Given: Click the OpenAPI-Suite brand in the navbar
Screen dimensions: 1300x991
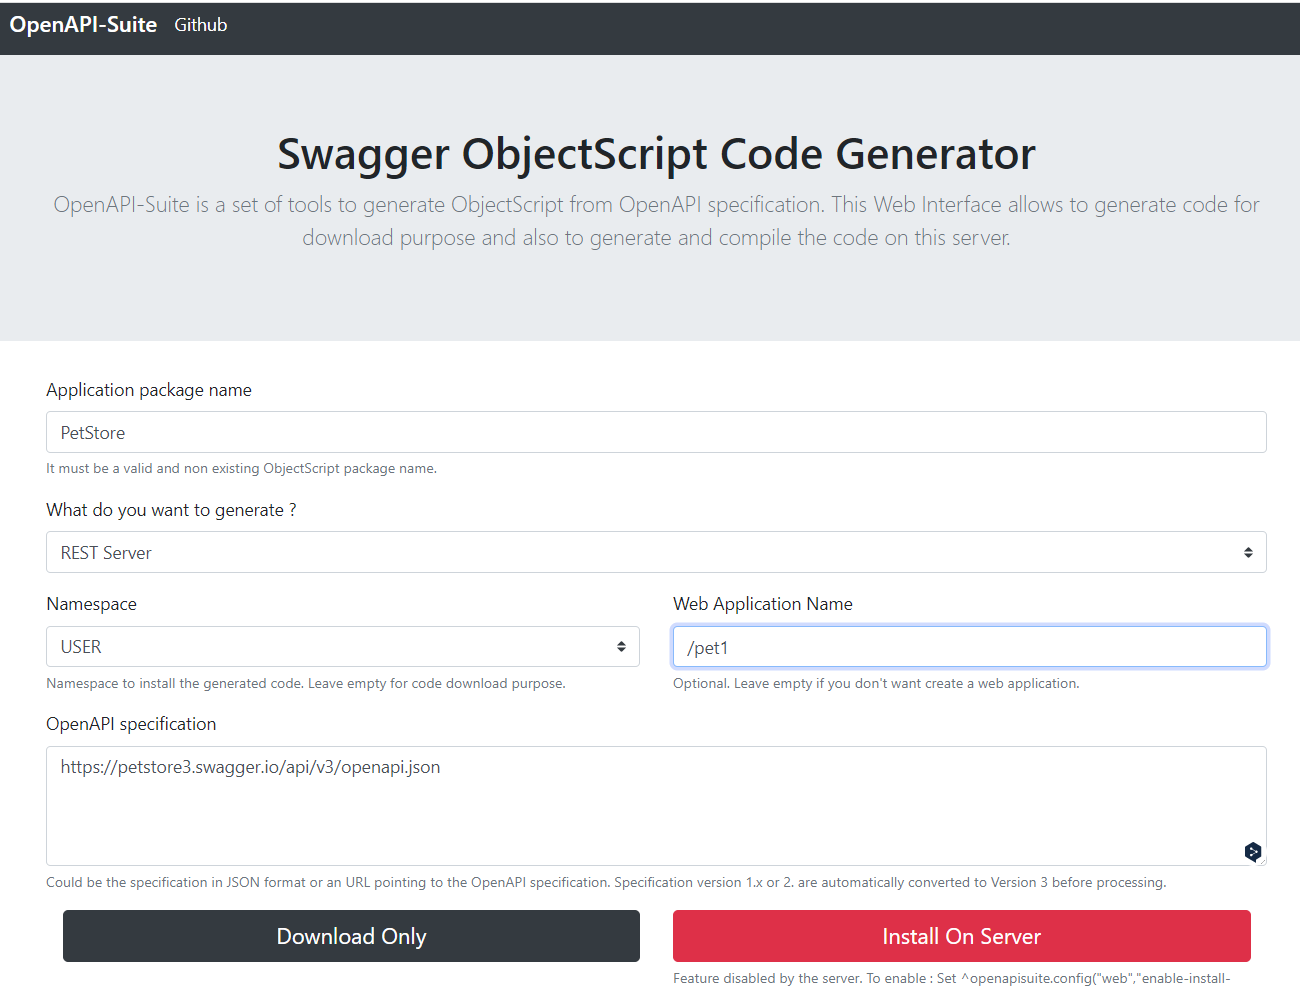Looking at the screenshot, I should [x=83, y=25].
